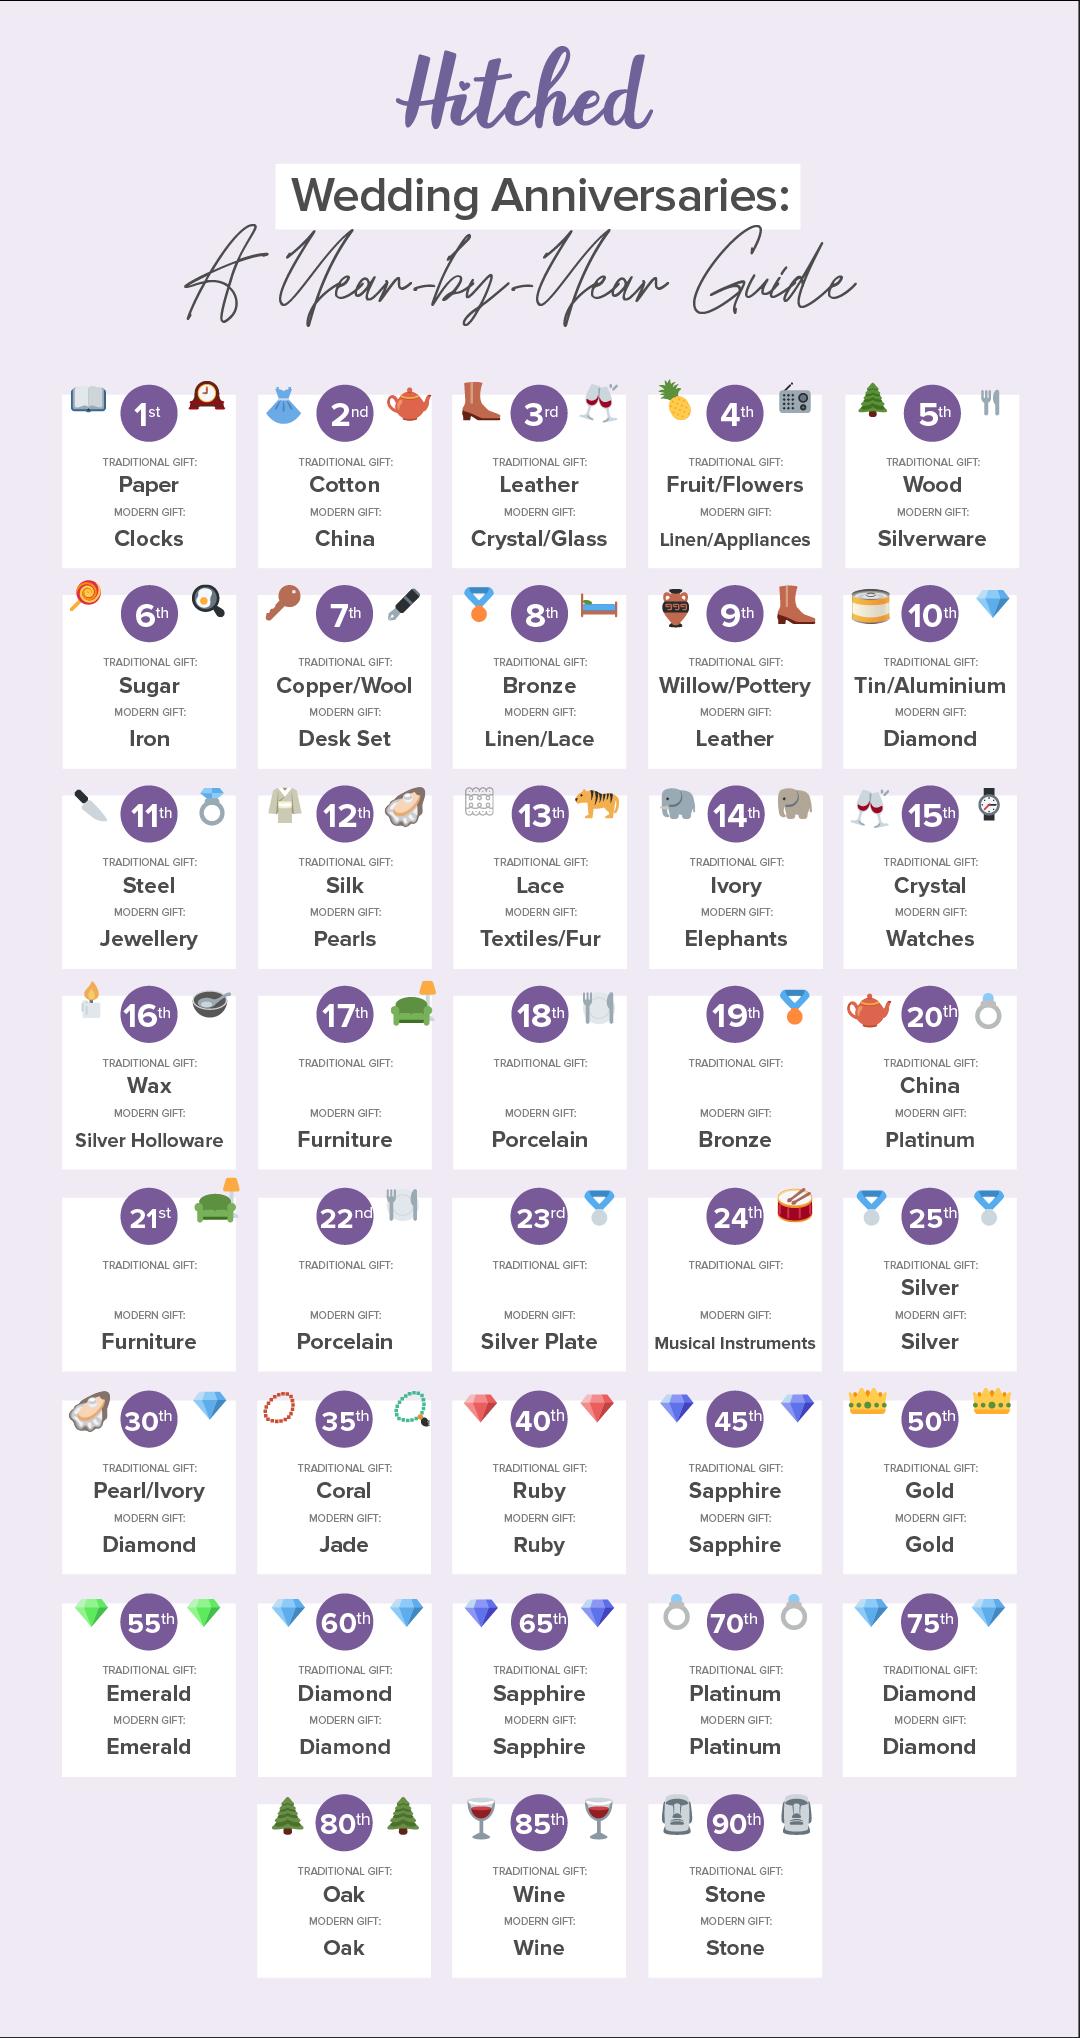Click the Silver Holloware gift label

[149, 1140]
